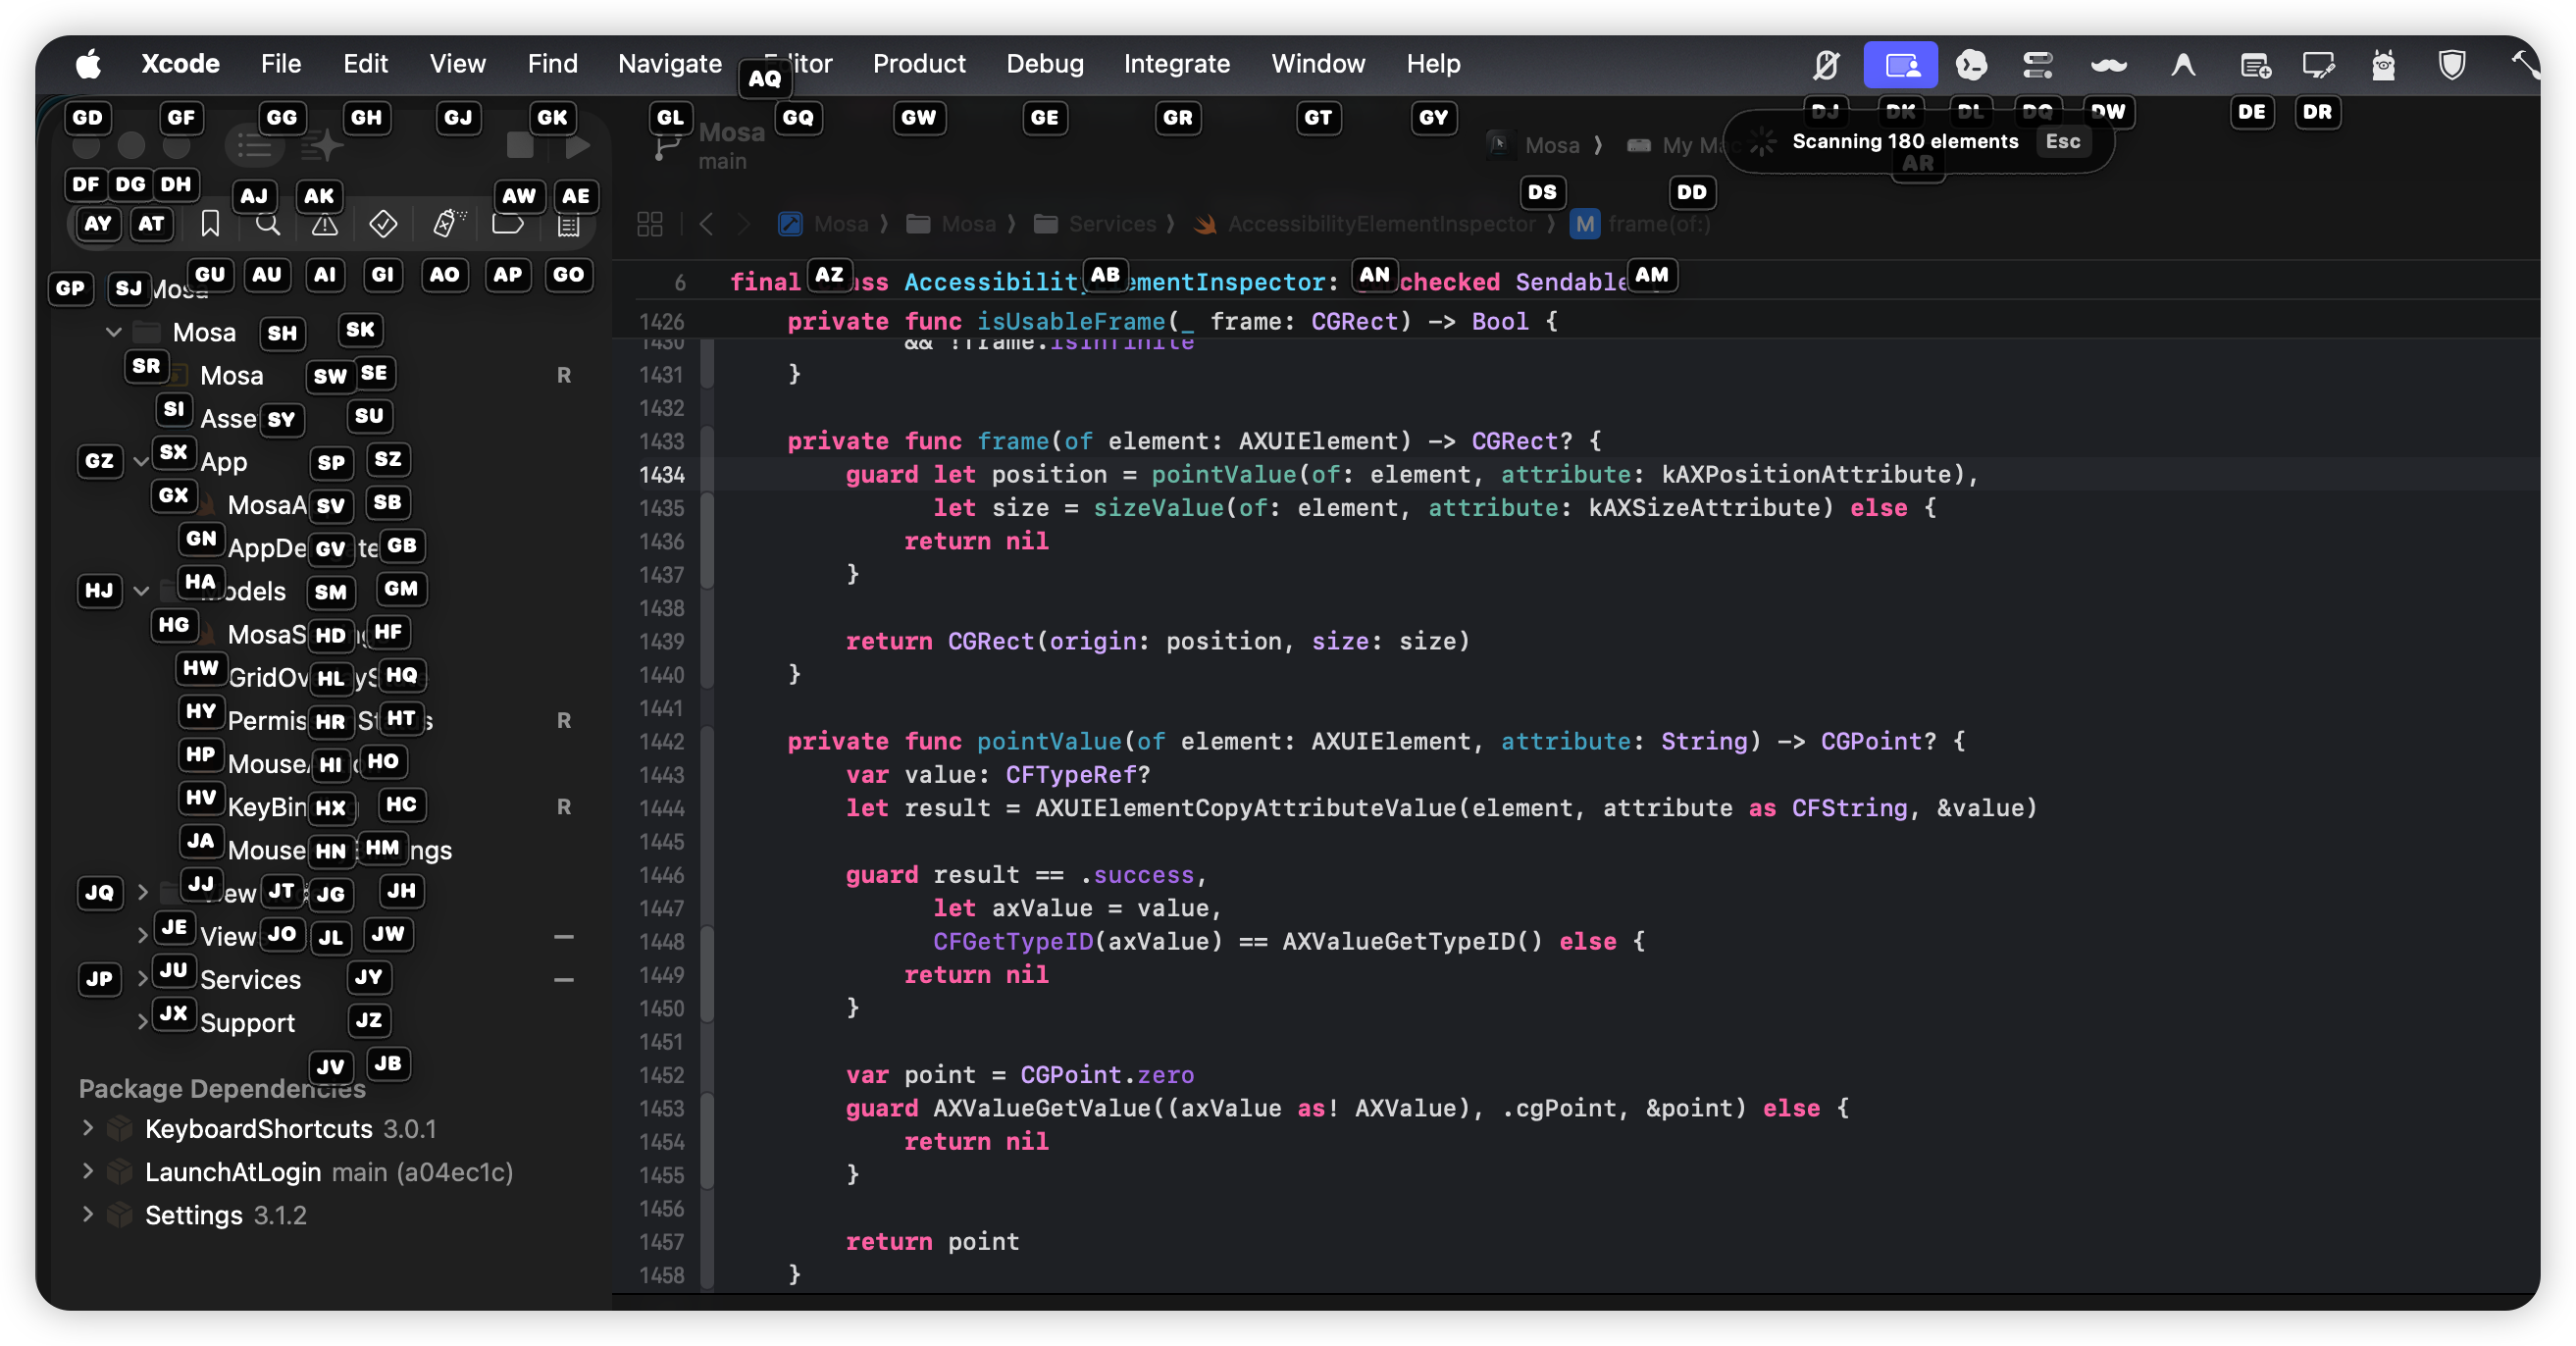
Task: Open the Debug navigator spray-can icon
Action: 448,223
